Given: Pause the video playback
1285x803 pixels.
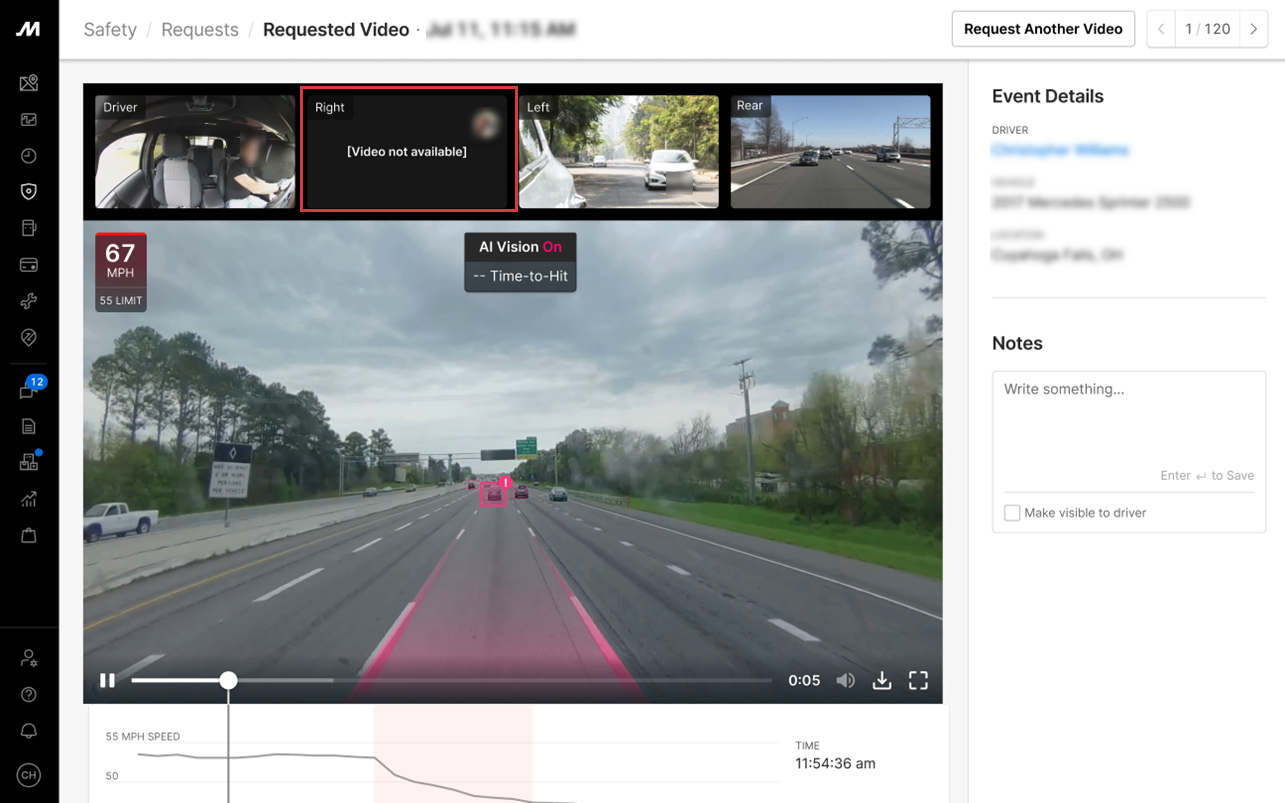Looking at the screenshot, I should pyautogui.click(x=107, y=681).
